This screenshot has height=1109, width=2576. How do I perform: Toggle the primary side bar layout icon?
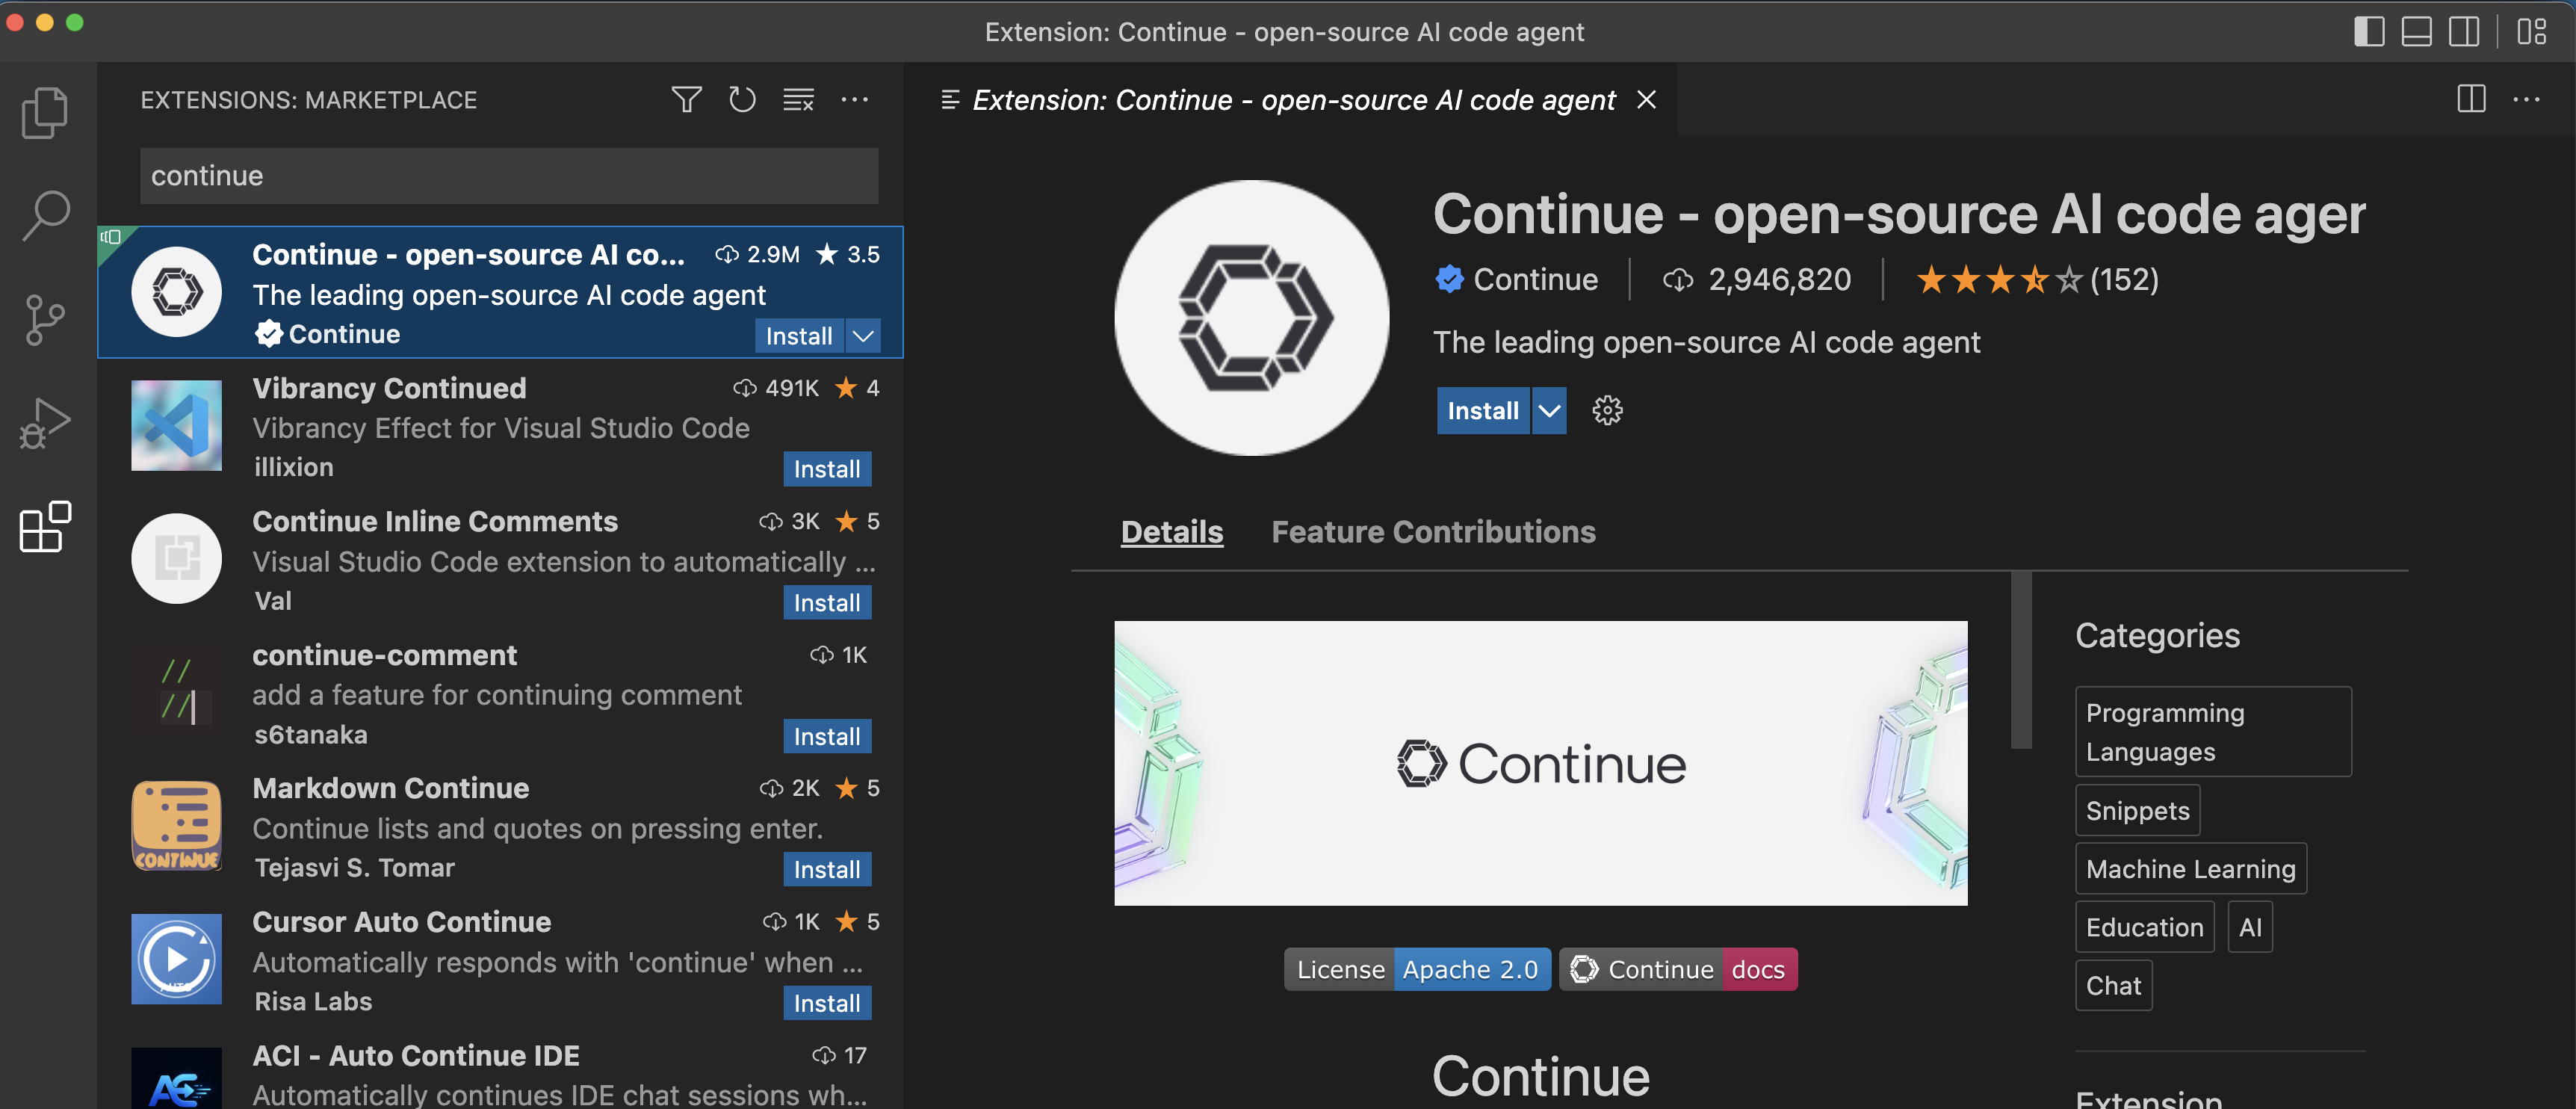2368,31
